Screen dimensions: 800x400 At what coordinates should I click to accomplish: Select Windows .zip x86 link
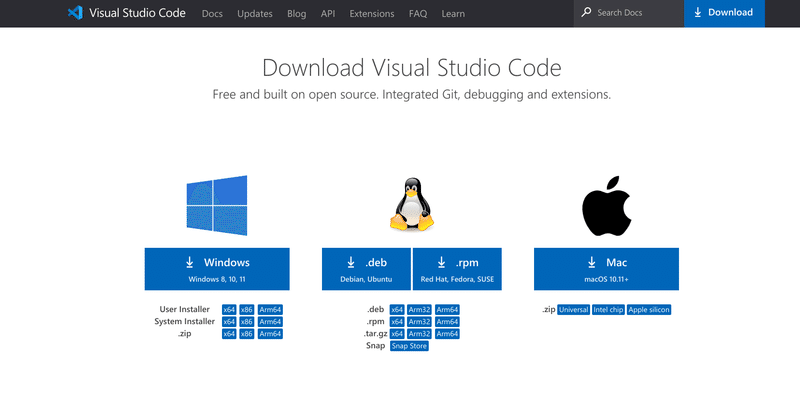tap(247, 334)
